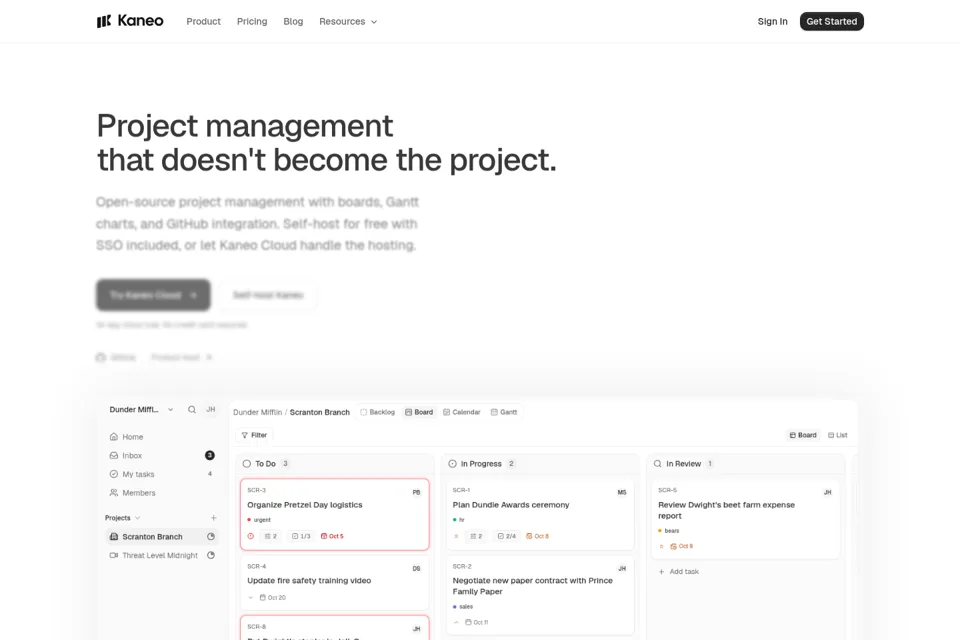Click the Oct 5 due date on SCR-3

(x=332, y=536)
